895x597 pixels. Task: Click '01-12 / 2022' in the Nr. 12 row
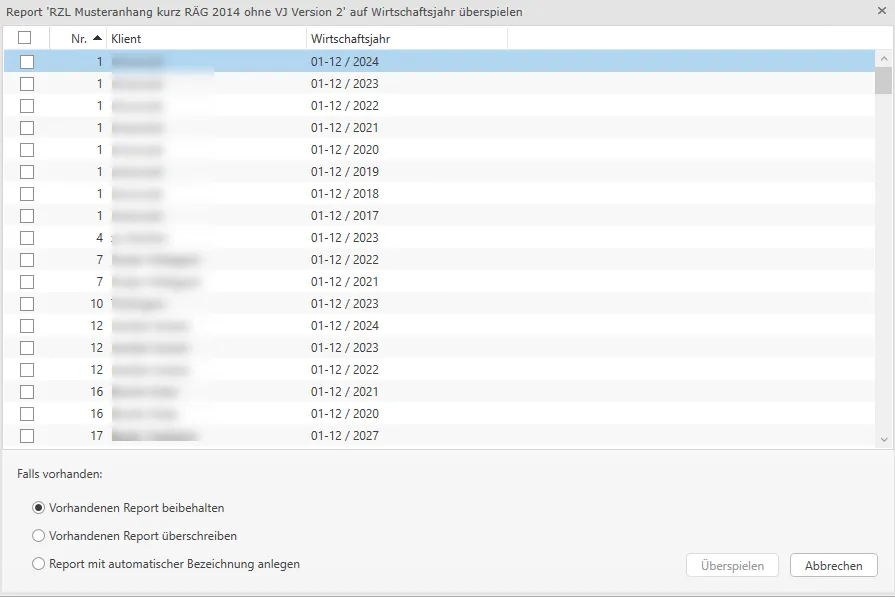[345, 370]
